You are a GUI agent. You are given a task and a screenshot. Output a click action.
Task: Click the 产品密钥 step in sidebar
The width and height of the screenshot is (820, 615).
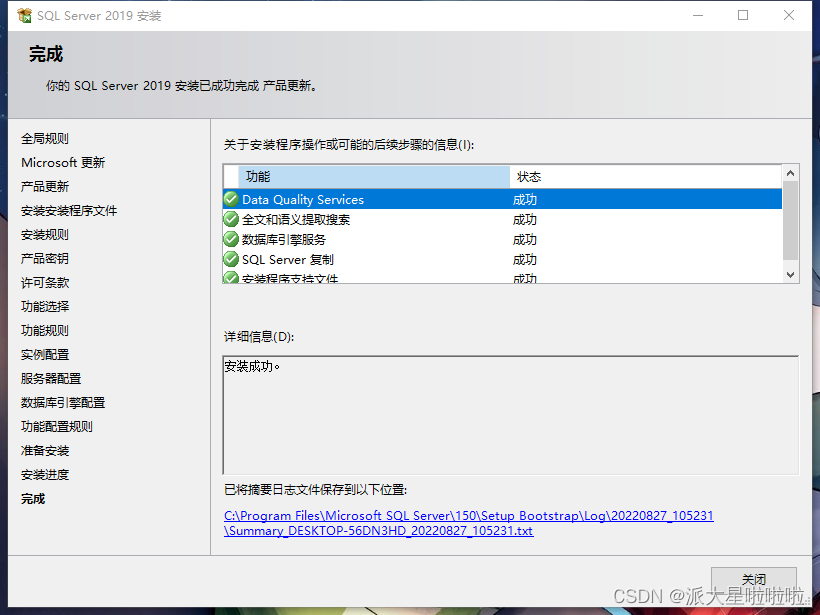pyautogui.click(x=45, y=258)
